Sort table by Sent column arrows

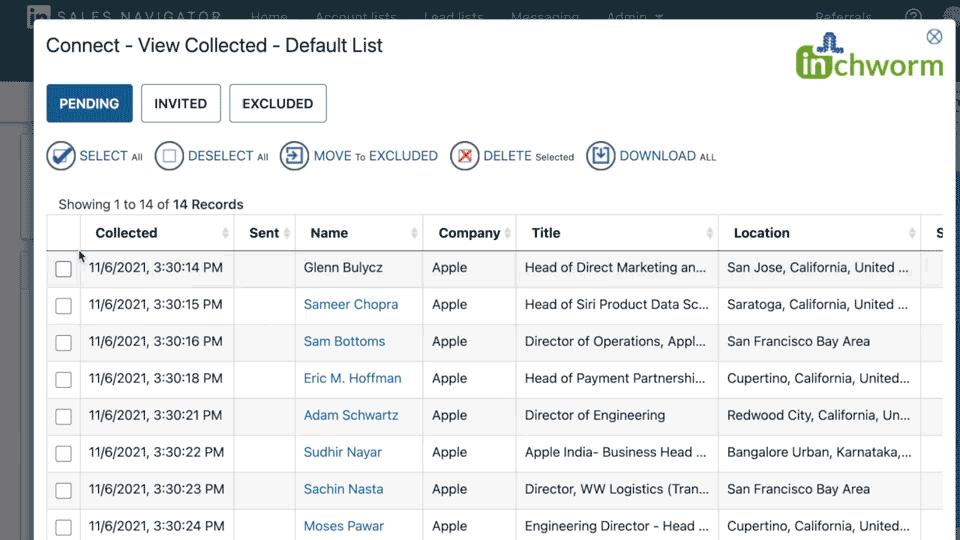click(287, 233)
